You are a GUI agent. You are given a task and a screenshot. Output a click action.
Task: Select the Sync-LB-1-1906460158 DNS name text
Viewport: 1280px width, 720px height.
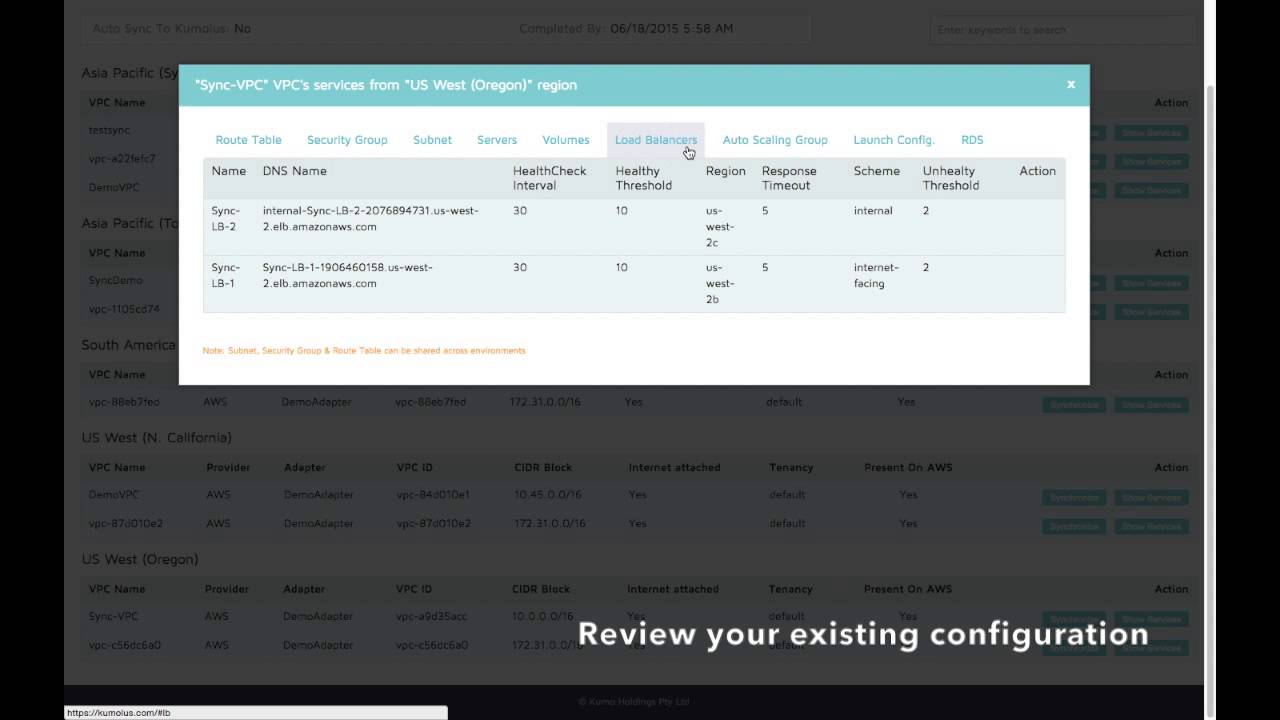(348, 275)
